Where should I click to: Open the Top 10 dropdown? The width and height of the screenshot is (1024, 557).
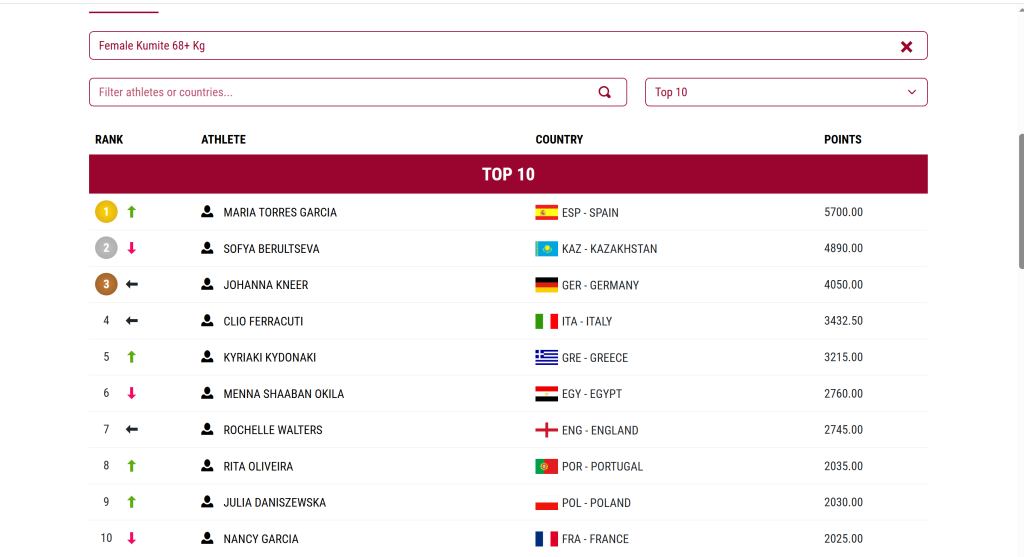point(786,92)
